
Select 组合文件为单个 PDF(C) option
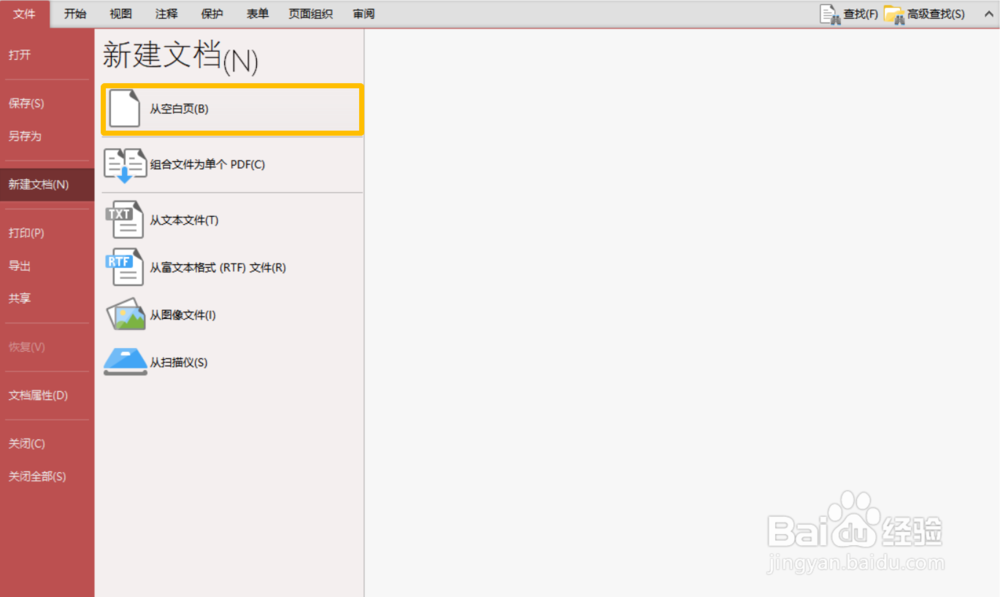[x=232, y=165]
